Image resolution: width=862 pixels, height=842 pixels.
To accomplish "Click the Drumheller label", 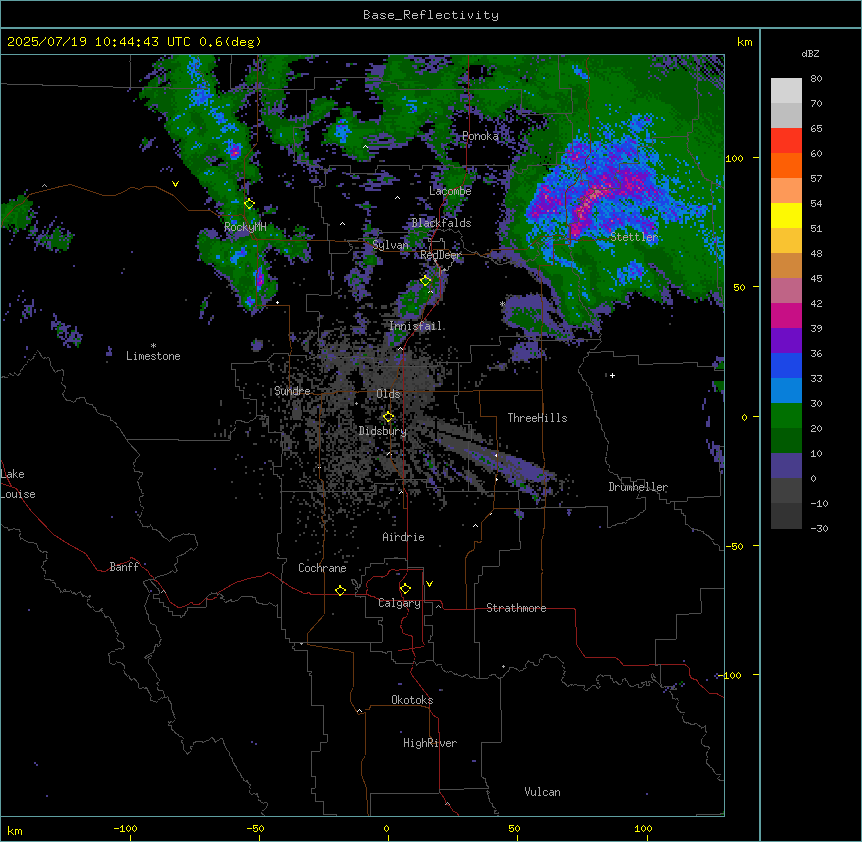I will coord(638,487).
